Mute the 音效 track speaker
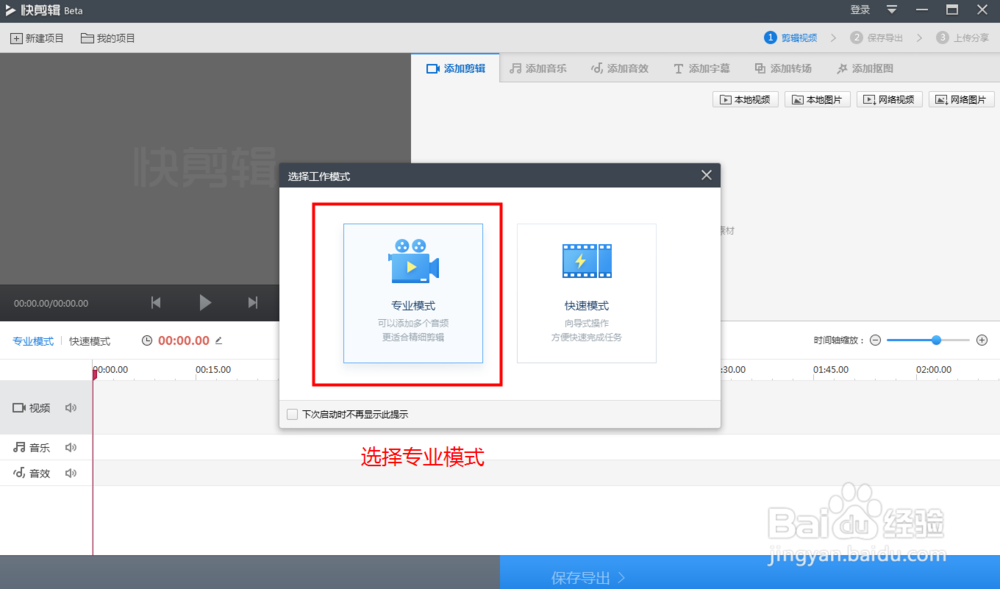 point(71,473)
